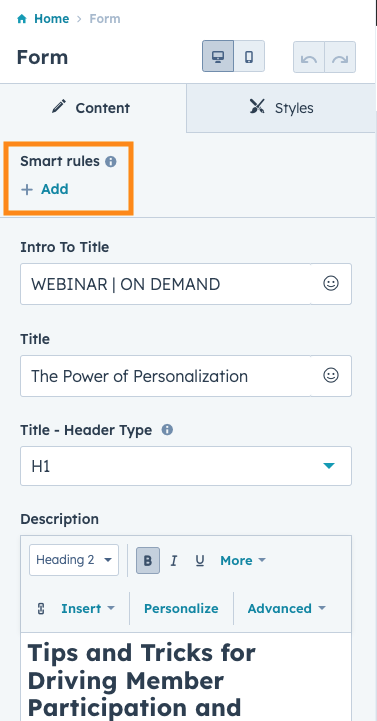Screen dimensions: 377x721
Task: Click the link icon in editor toolbar
Action: 41,609
